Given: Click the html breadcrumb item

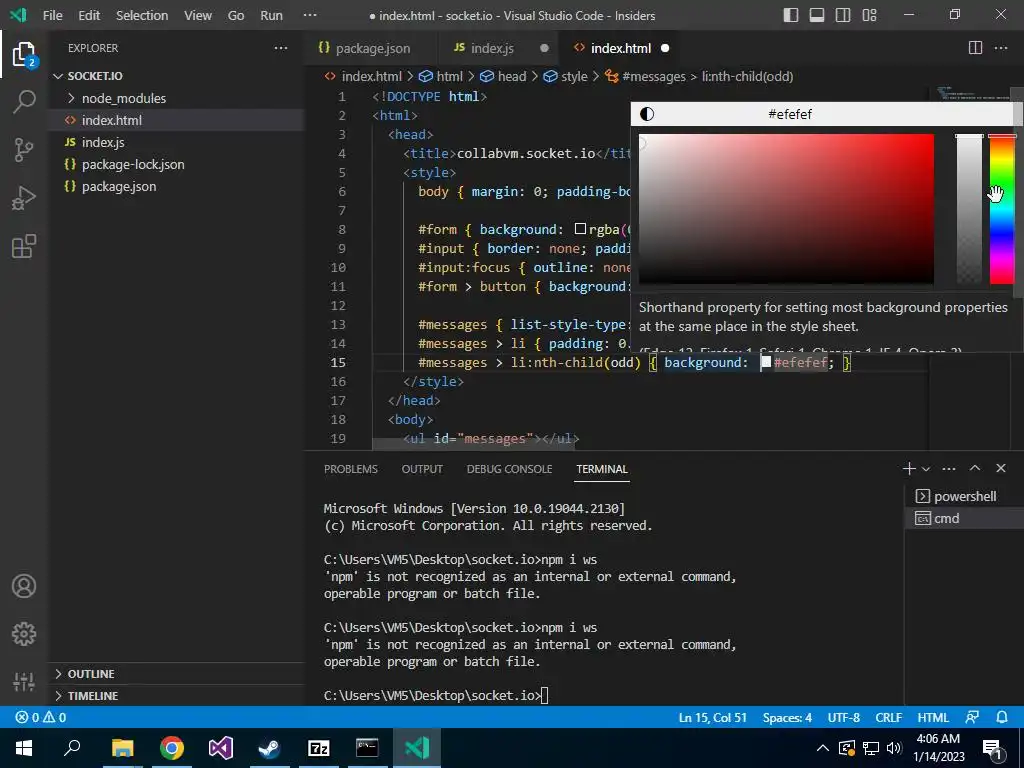Looking at the screenshot, I should (441, 76).
